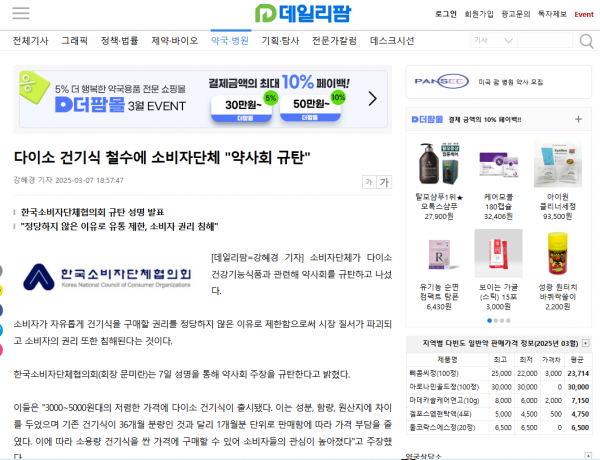Decrease article font size (small 가)

coord(369,182)
